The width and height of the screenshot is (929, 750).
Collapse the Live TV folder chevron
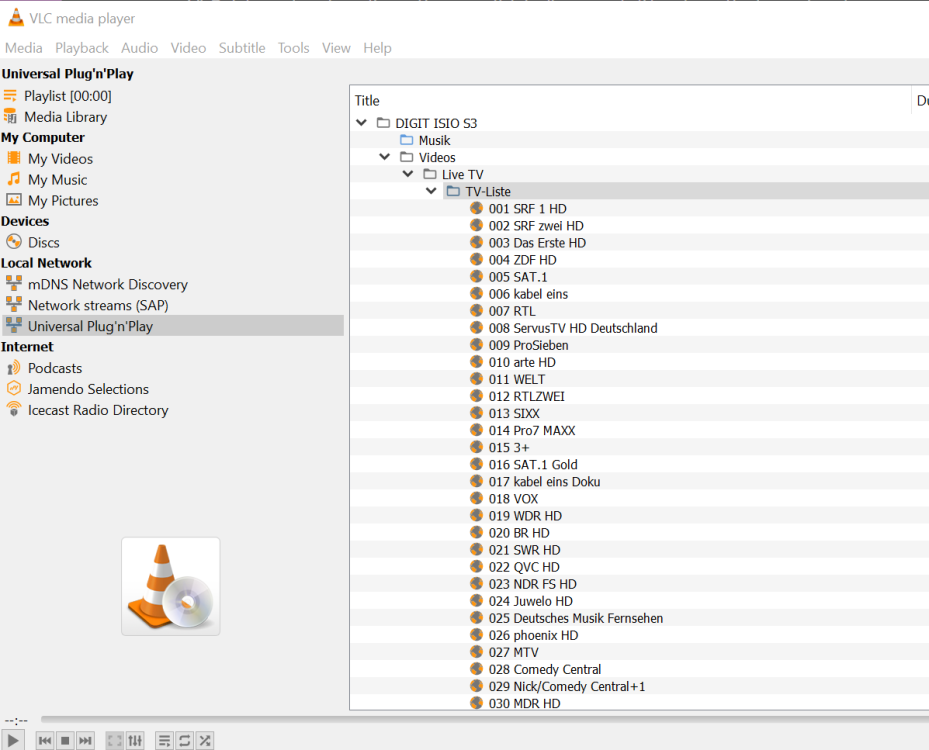pyautogui.click(x=408, y=174)
